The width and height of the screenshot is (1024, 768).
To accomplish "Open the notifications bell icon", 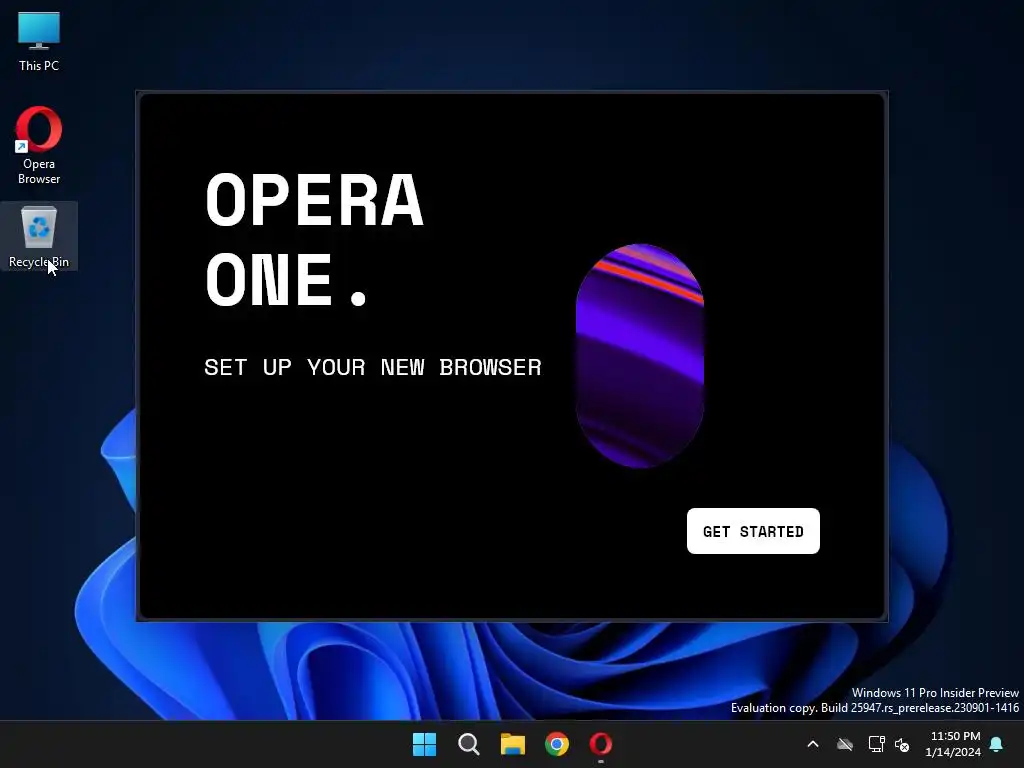I will [x=997, y=744].
